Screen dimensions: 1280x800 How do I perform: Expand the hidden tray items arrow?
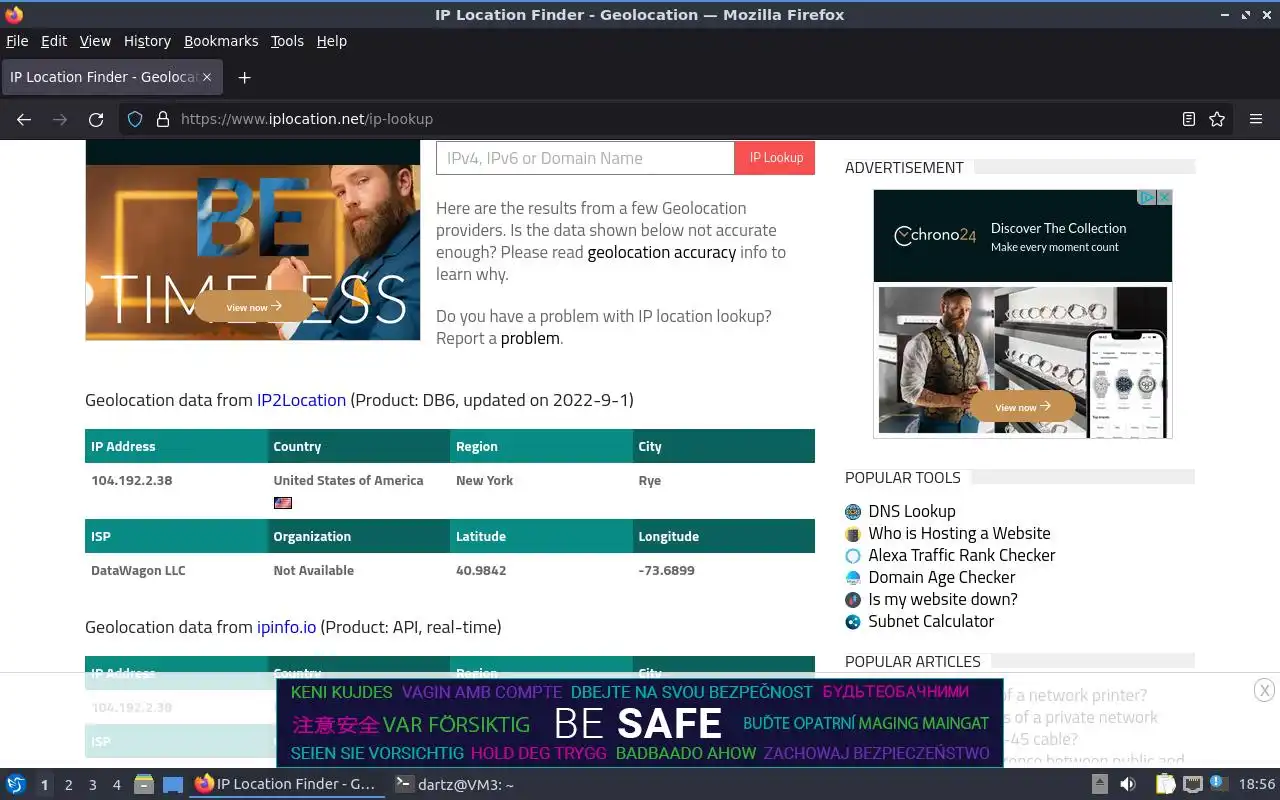click(x=1099, y=785)
